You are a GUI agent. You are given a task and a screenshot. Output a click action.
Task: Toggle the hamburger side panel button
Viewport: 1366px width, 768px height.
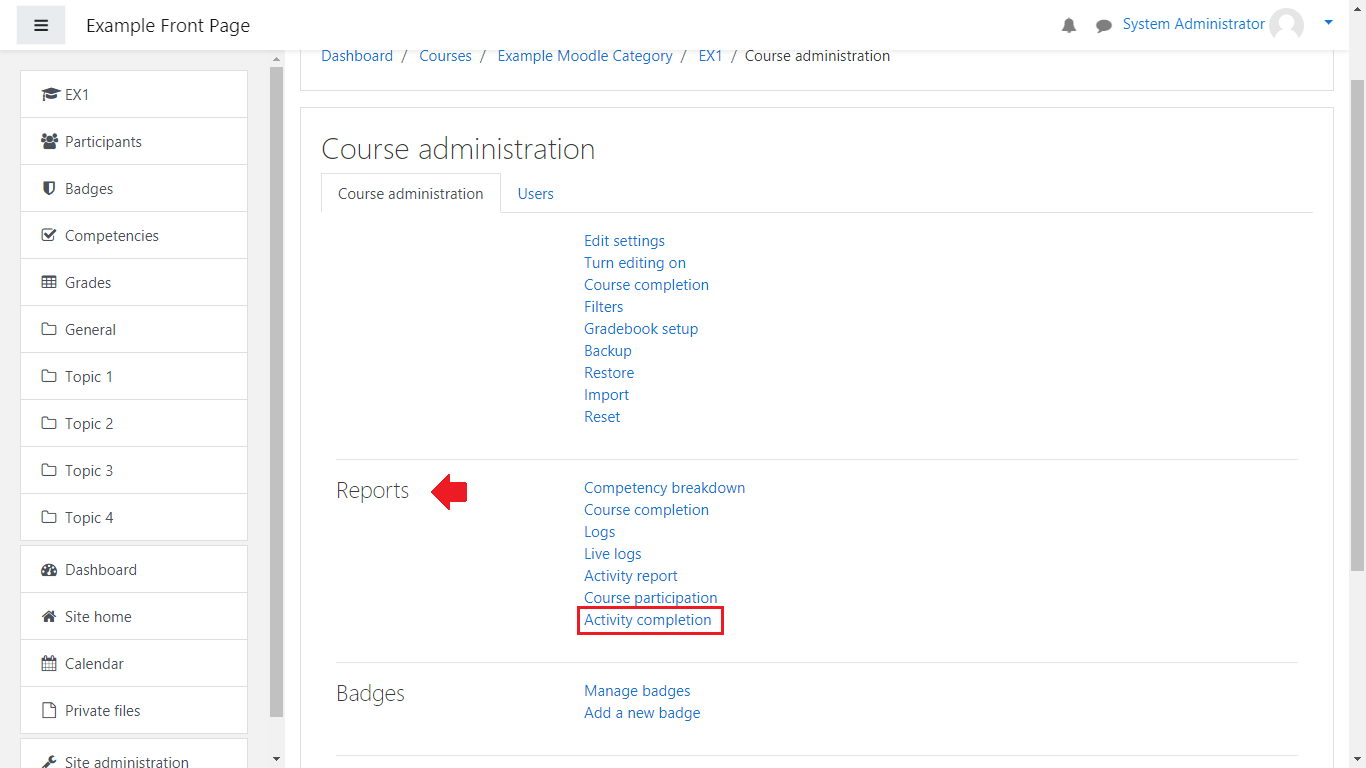coord(41,25)
